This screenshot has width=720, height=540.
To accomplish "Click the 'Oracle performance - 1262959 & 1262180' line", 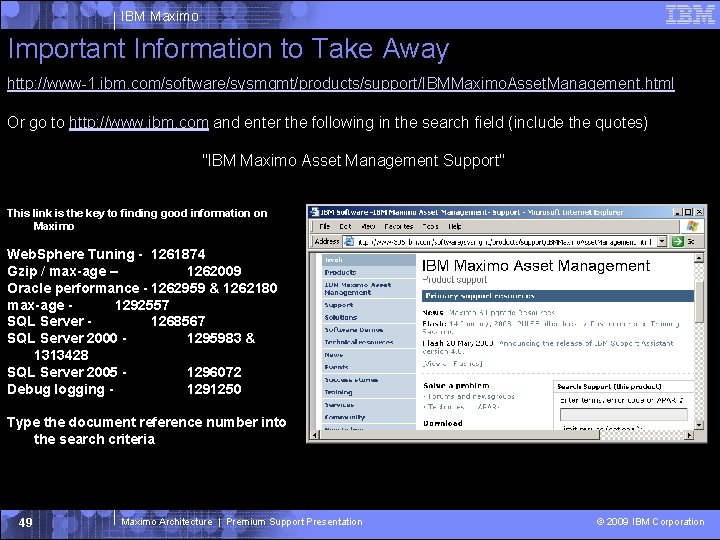I will click(142, 288).
